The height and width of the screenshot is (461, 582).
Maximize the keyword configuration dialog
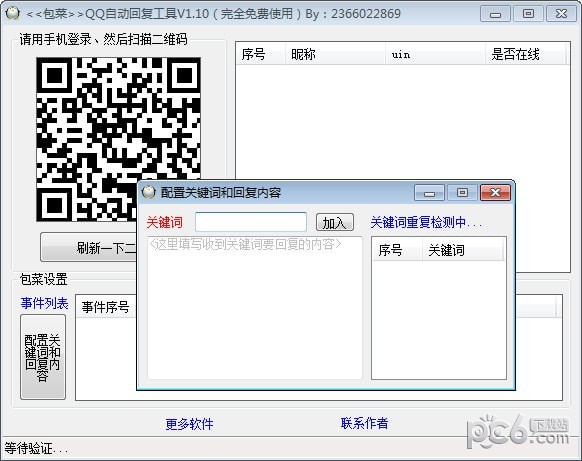(x=462, y=193)
